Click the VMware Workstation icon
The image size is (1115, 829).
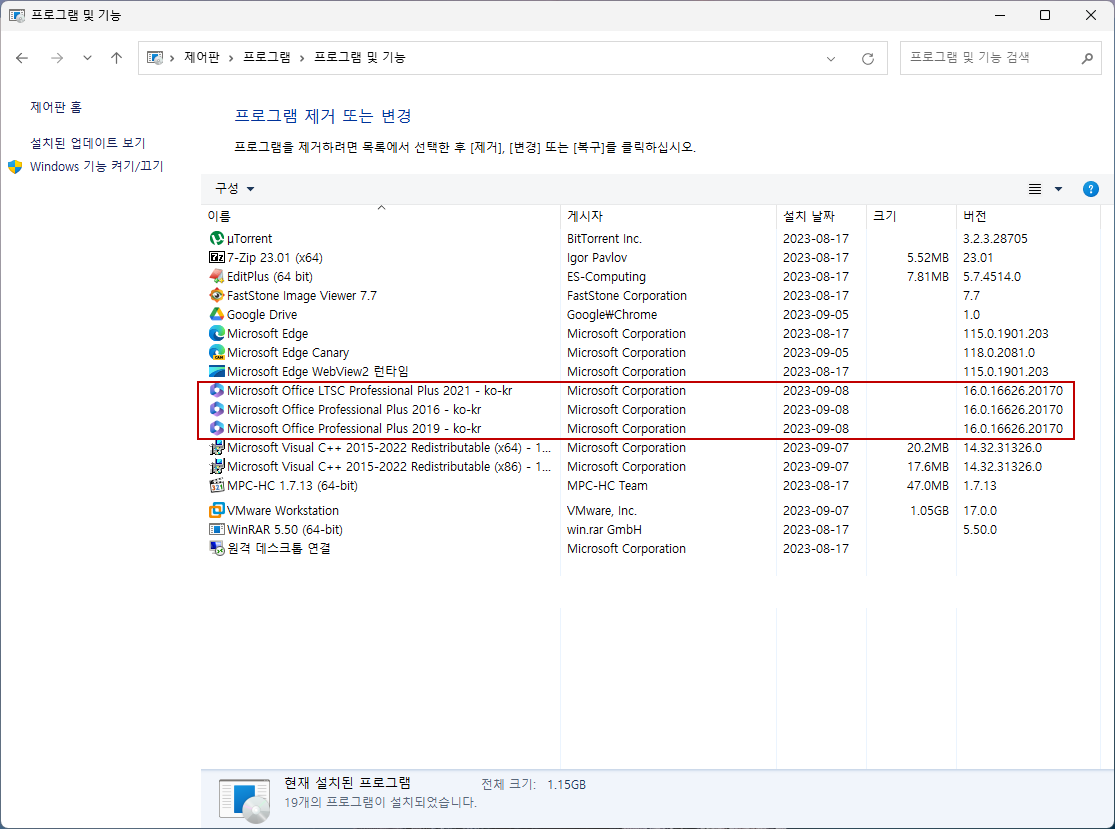pos(217,510)
